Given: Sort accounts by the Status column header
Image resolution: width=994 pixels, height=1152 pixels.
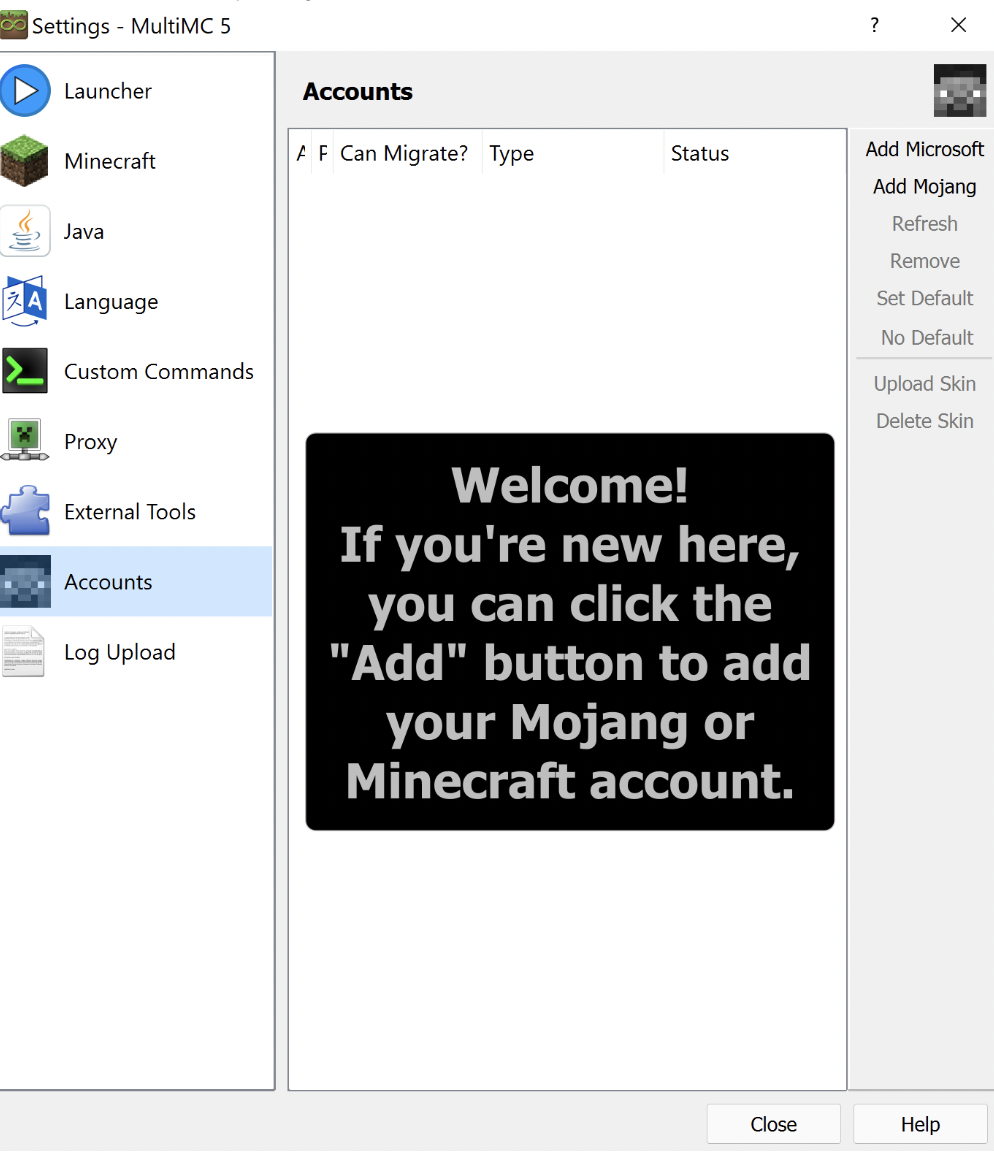Looking at the screenshot, I should 754,153.
